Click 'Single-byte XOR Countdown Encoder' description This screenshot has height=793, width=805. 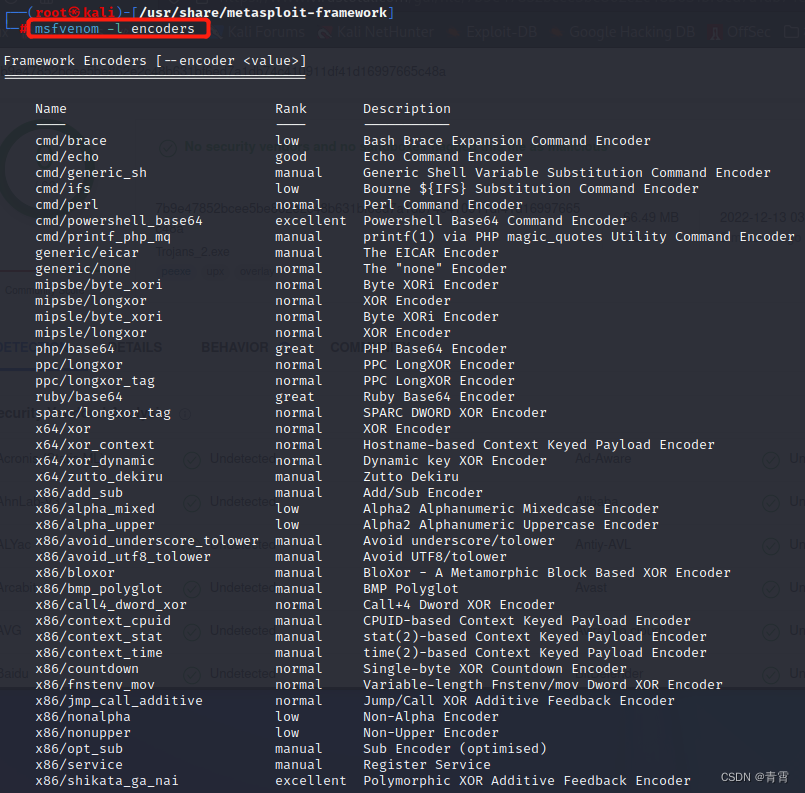[x=495, y=668]
